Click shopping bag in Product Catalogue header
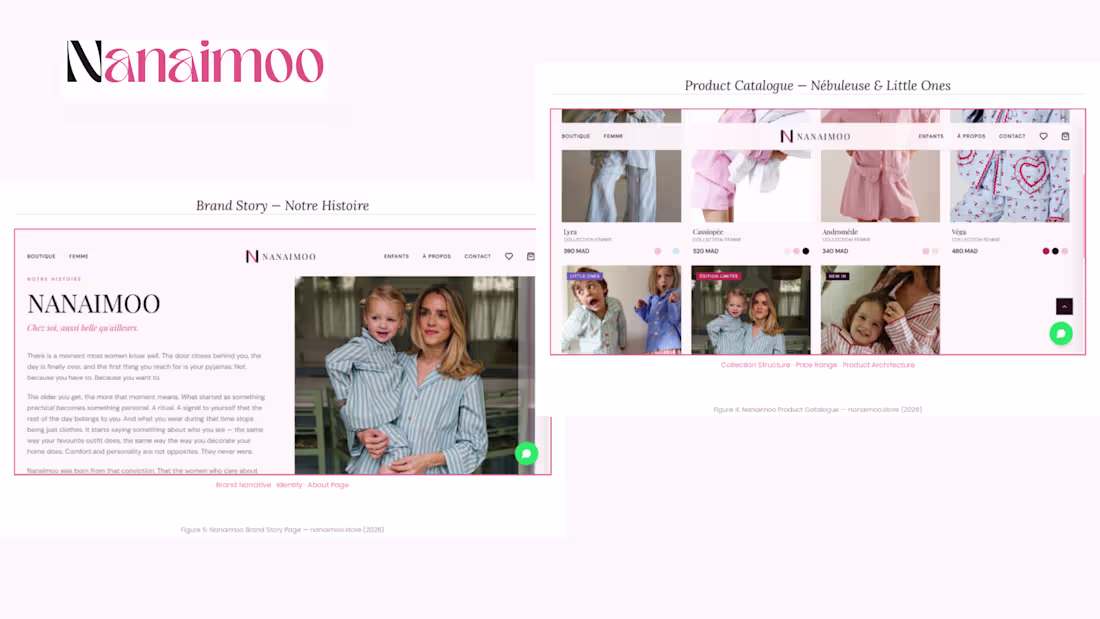The image size is (1100, 619). [x=1065, y=136]
